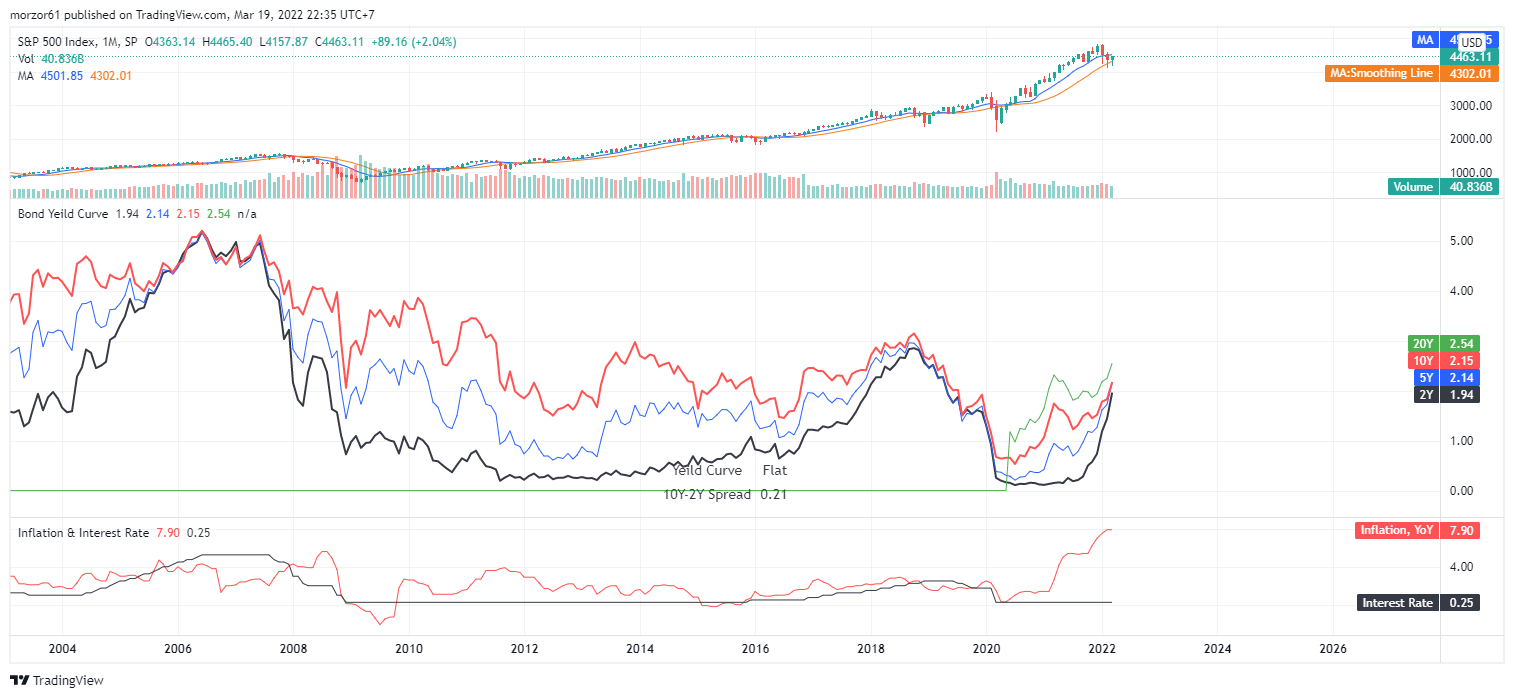Click the Bond Yeild Curve indicator title

(x=63, y=214)
